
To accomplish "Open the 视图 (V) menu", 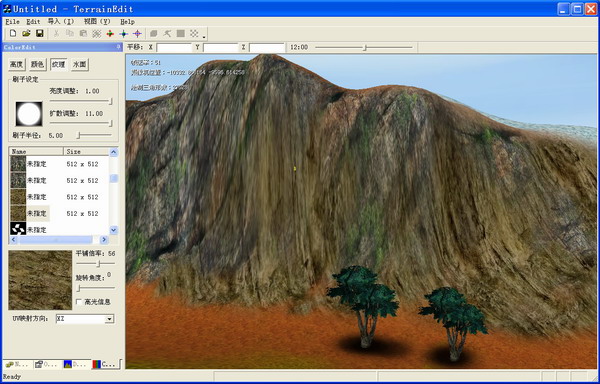I will [x=97, y=22].
